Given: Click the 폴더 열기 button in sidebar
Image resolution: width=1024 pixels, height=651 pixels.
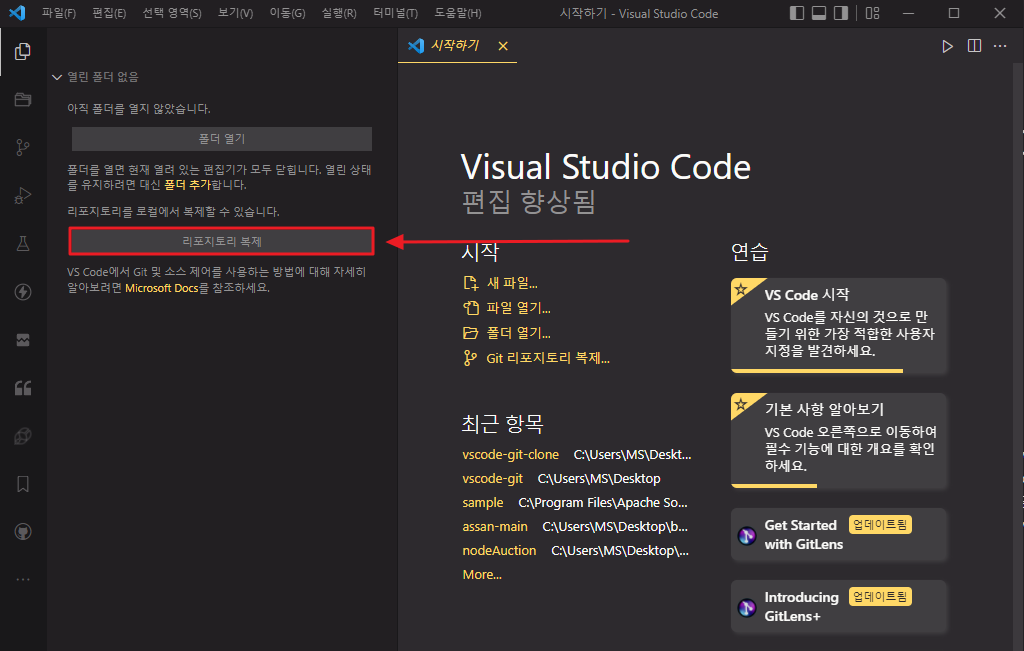Looking at the screenshot, I should (x=222, y=139).
